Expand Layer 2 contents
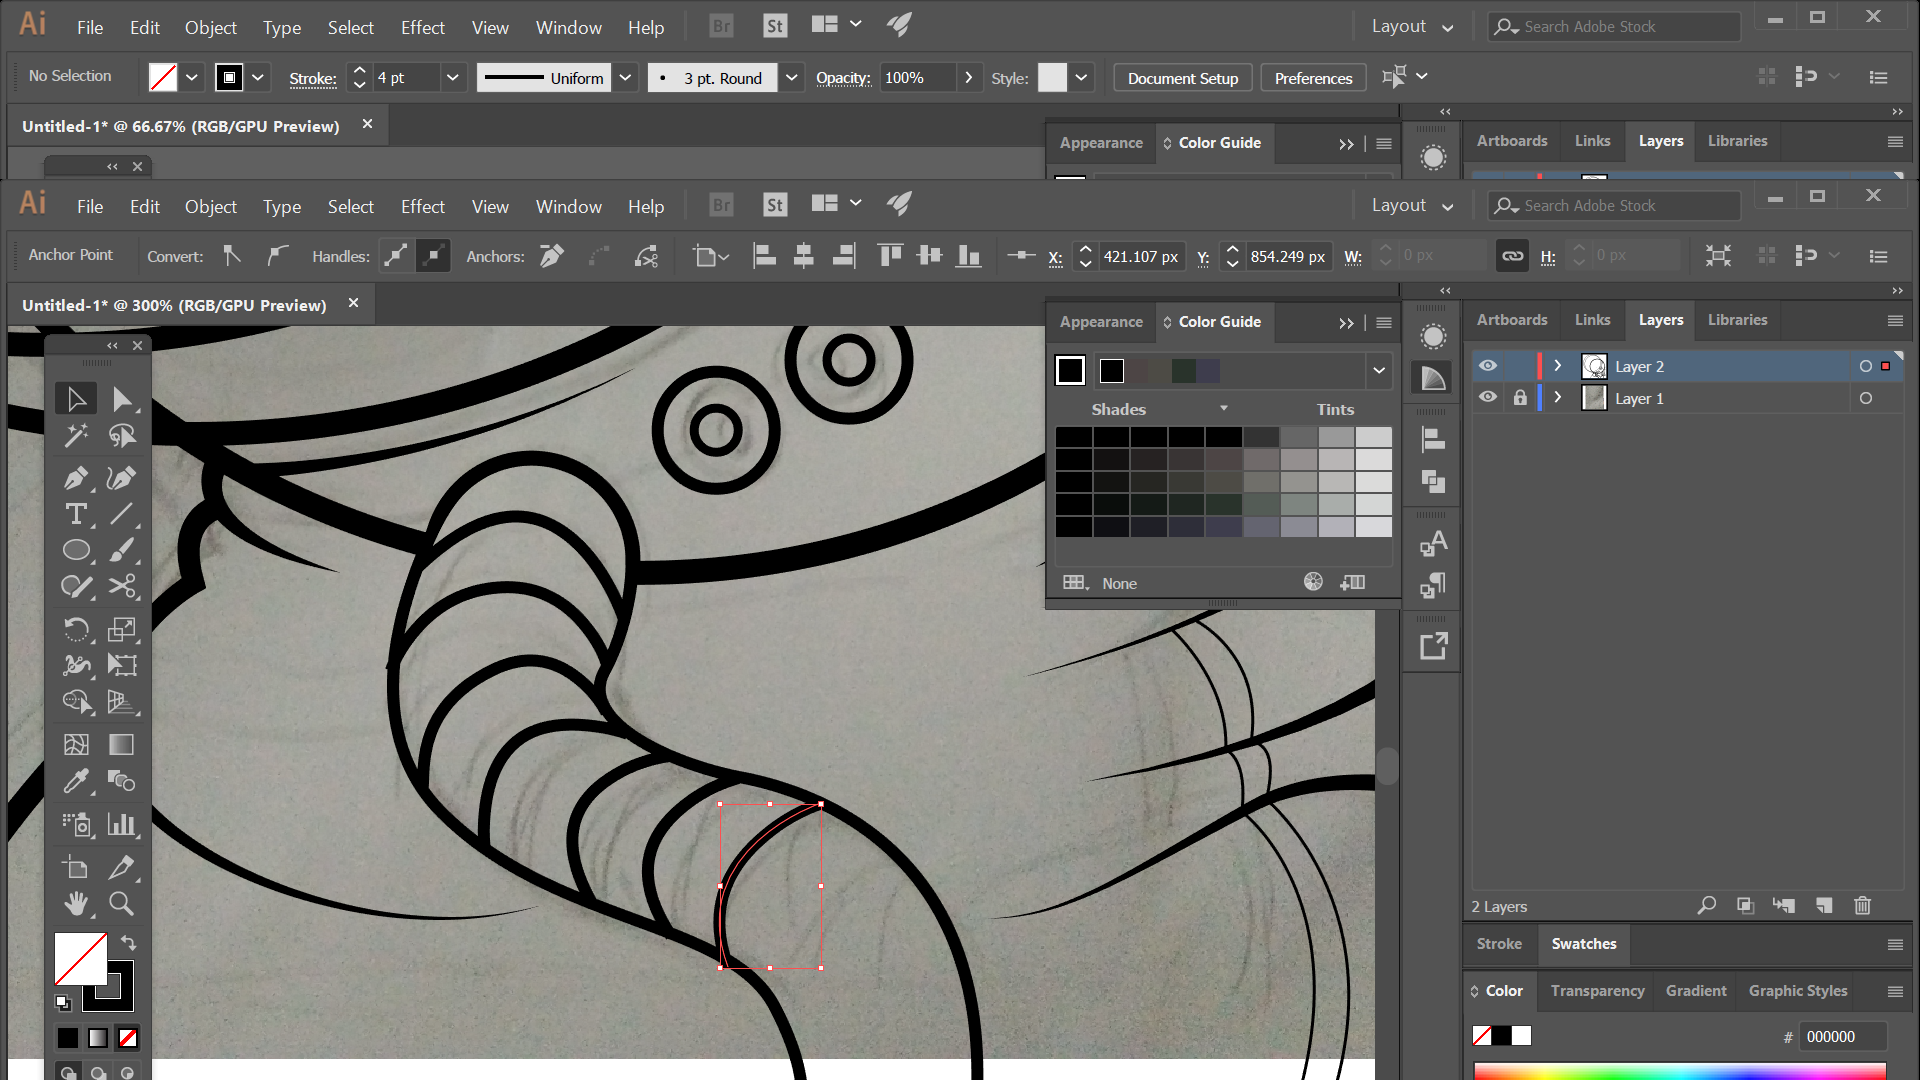This screenshot has width=1920, height=1080. (1557, 366)
